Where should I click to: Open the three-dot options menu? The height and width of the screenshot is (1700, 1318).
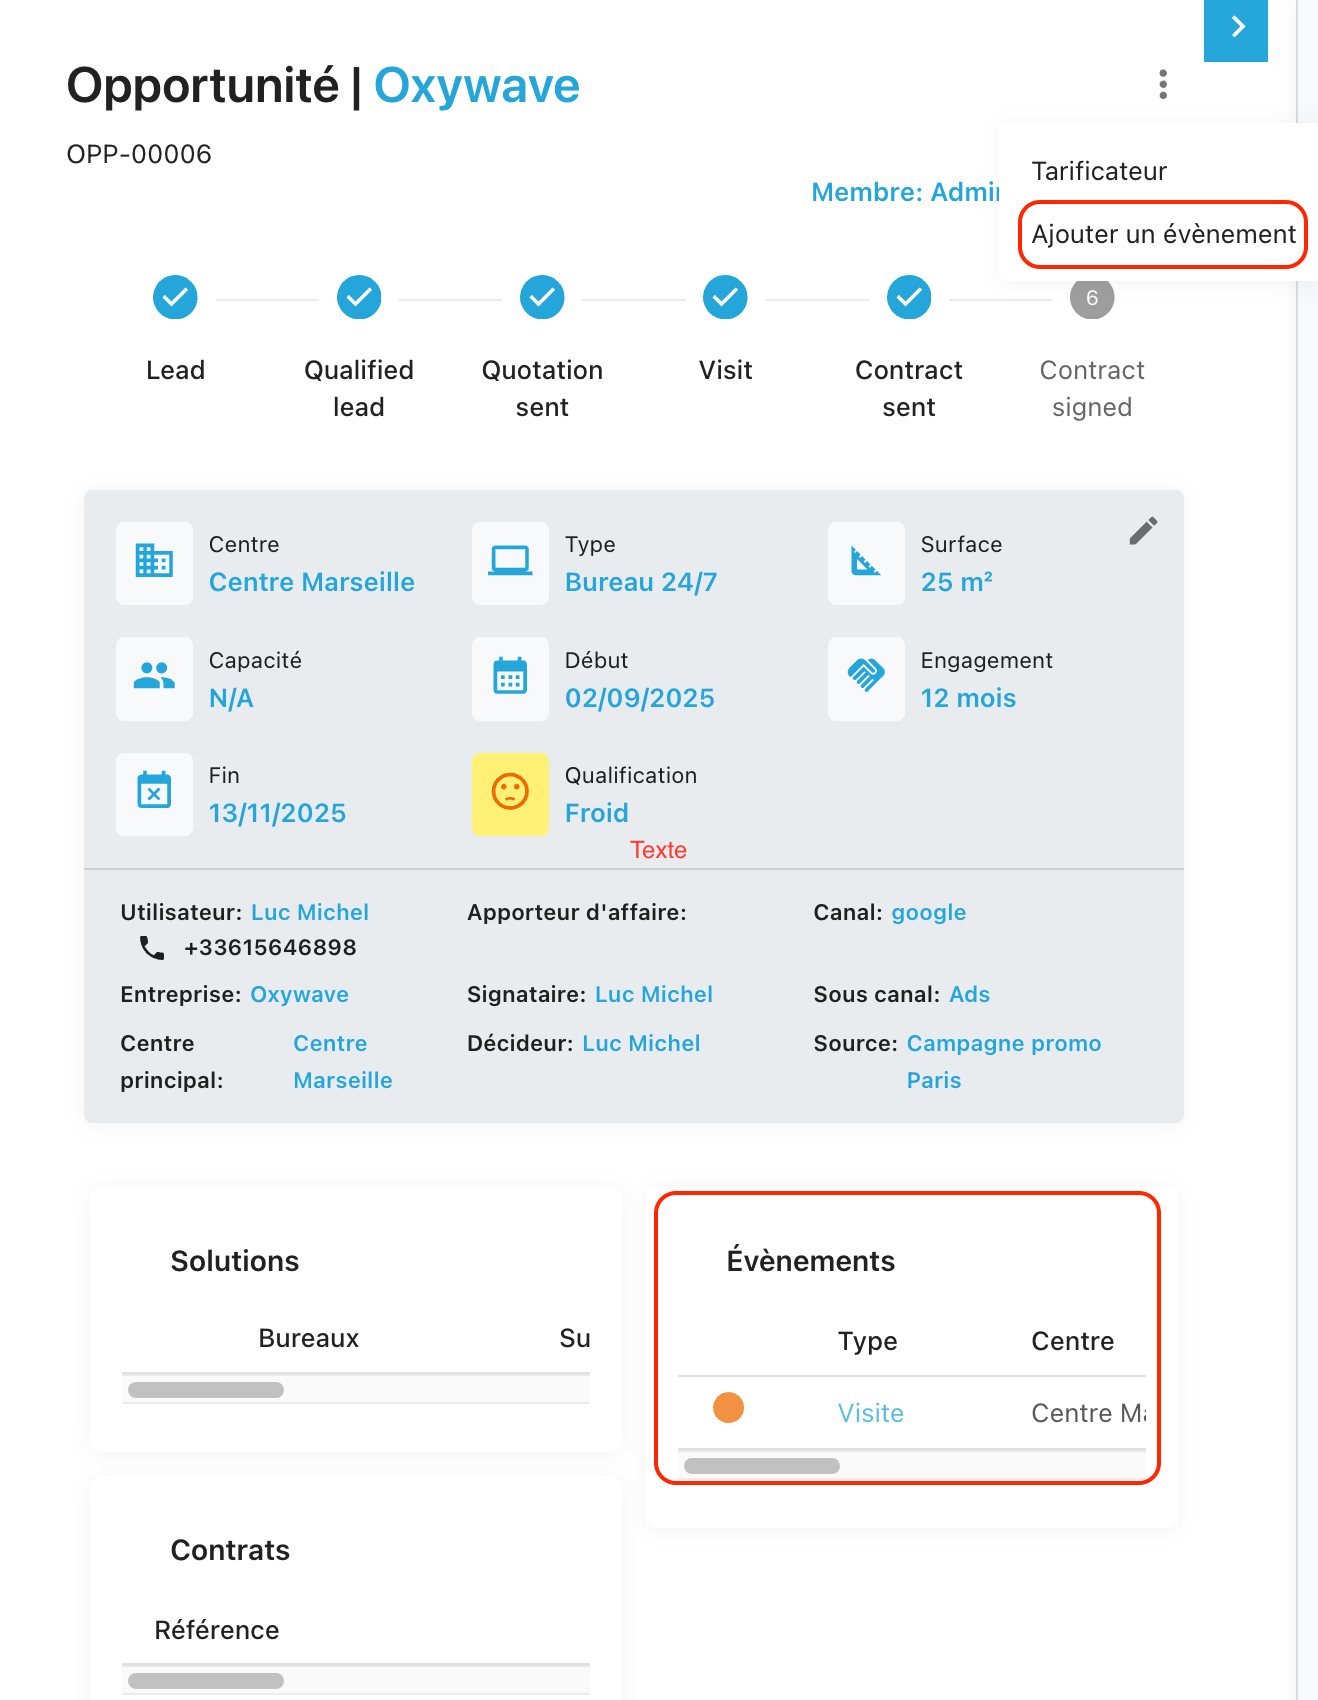1162,85
